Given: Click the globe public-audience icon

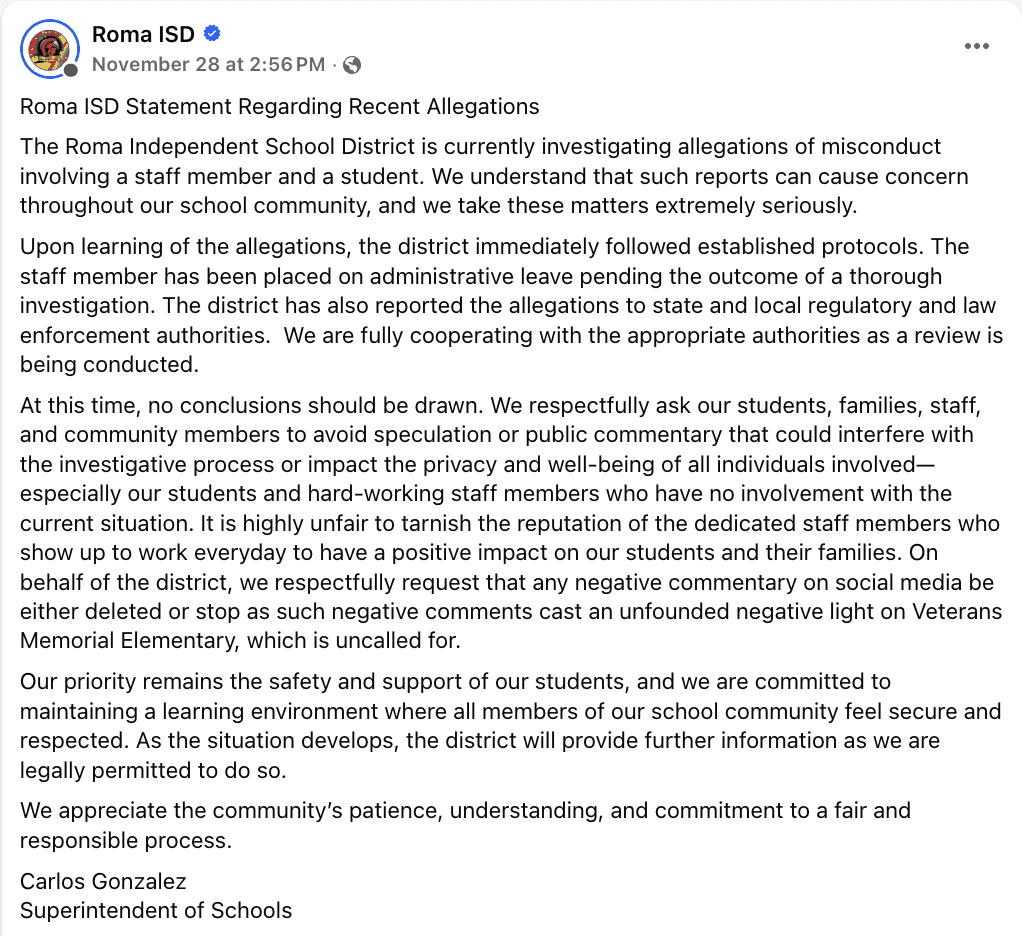Looking at the screenshot, I should (x=351, y=65).
